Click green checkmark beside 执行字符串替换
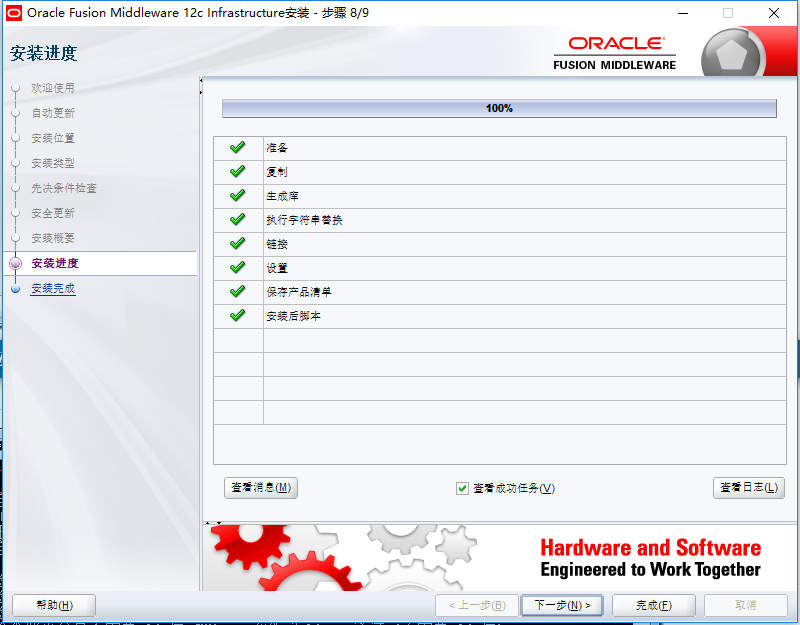The width and height of the screenshot is (800, 625). click(237, 219)
